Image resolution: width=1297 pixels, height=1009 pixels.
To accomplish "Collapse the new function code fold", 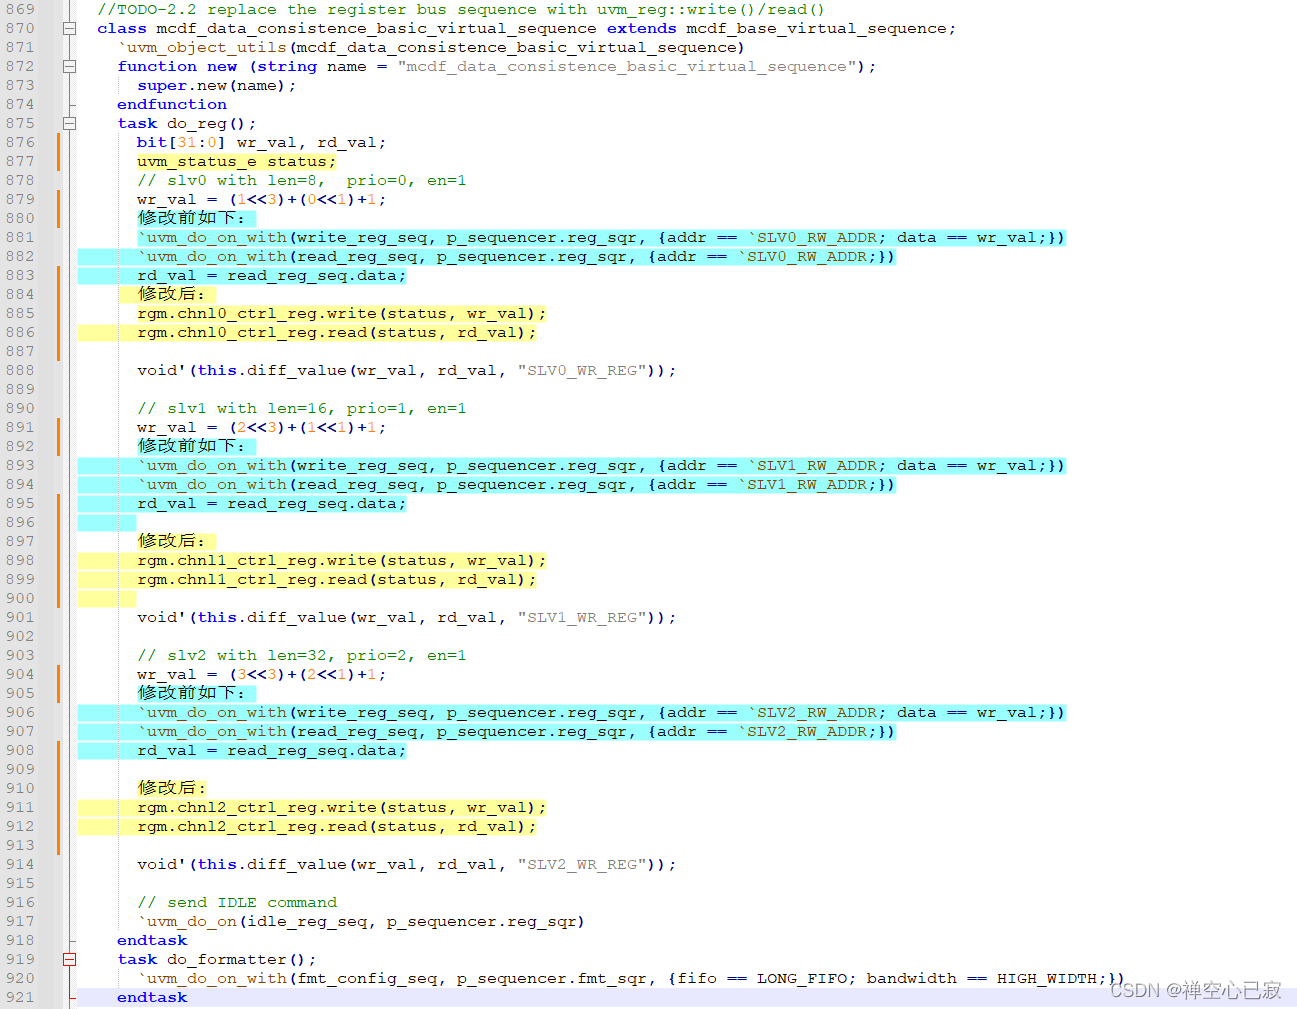I will point(67,66).
